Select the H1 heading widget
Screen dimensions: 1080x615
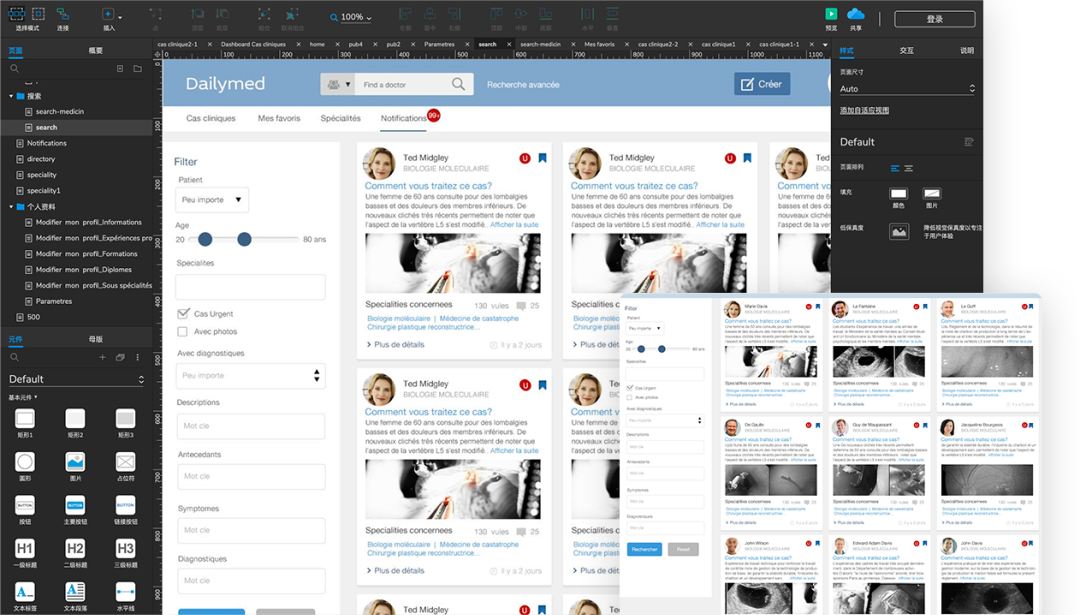point(25,548)
